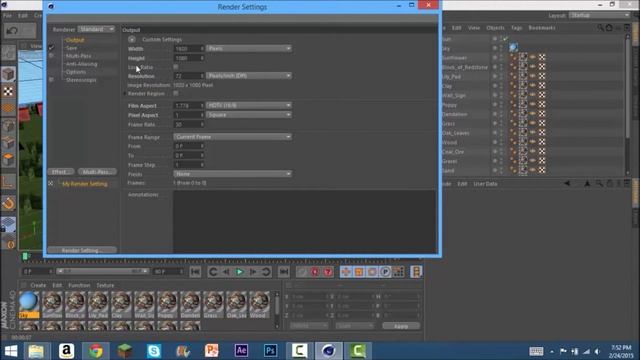
Task: Open the Layout dropdown set to Startup
Action: [600, 16]
